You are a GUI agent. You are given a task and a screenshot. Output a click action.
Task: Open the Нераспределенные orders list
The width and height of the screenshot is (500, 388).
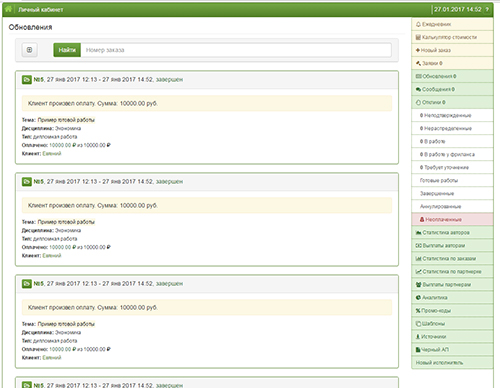click(452, 128)
